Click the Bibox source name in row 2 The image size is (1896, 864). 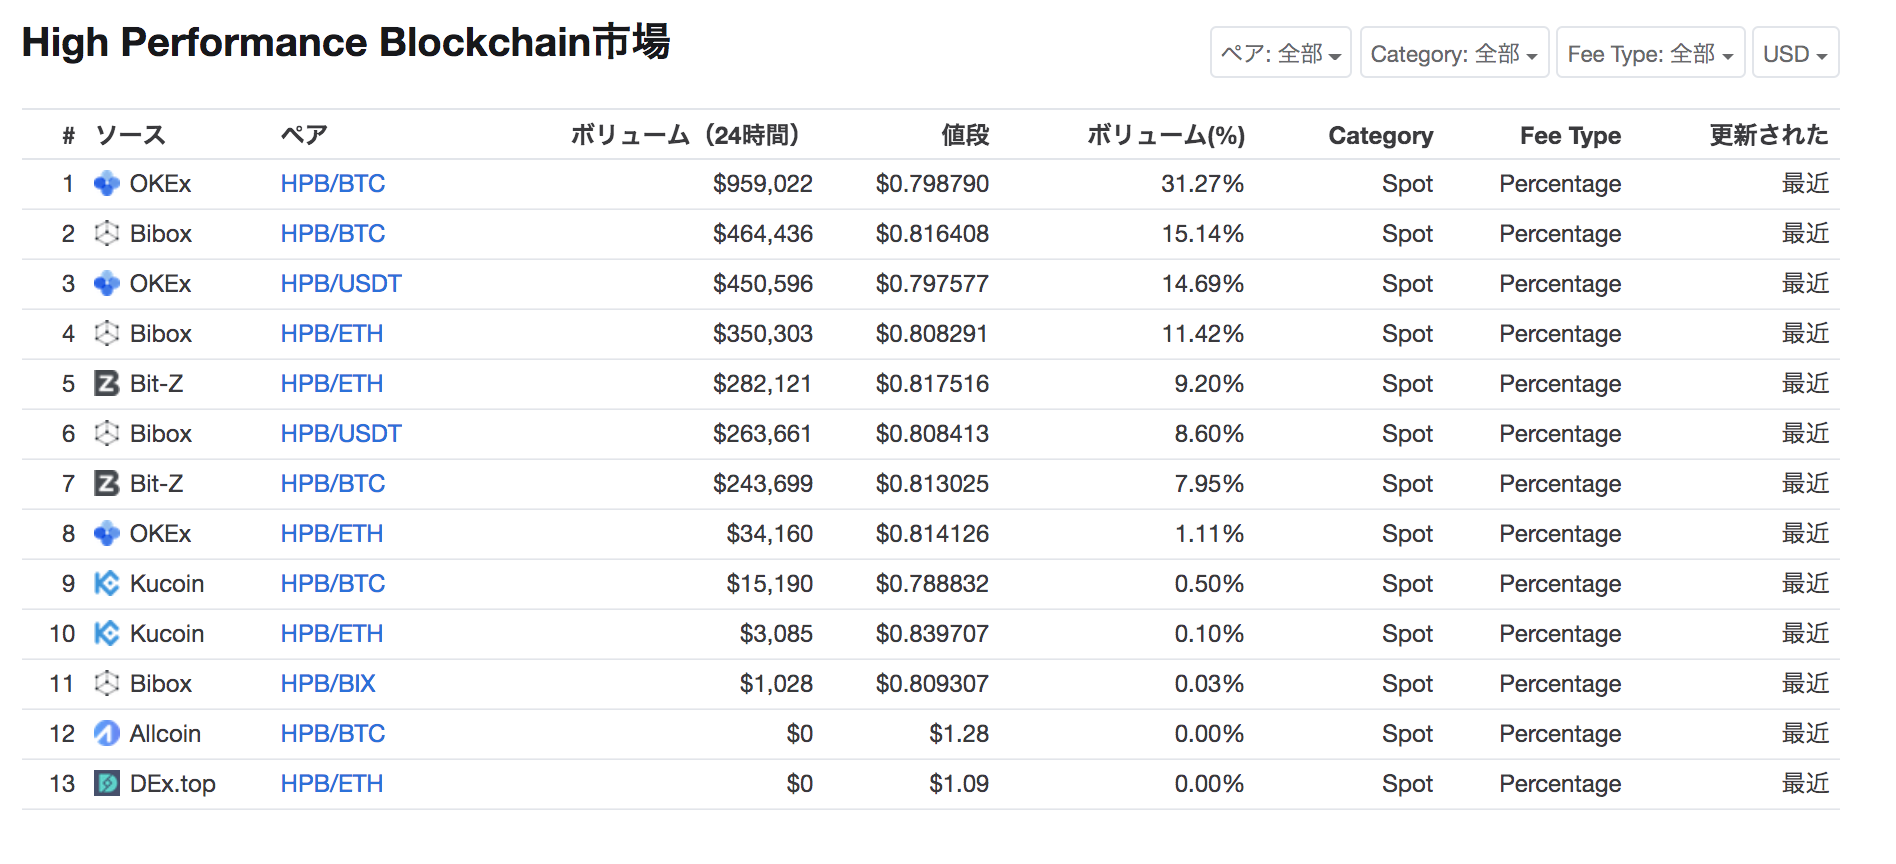161,234
